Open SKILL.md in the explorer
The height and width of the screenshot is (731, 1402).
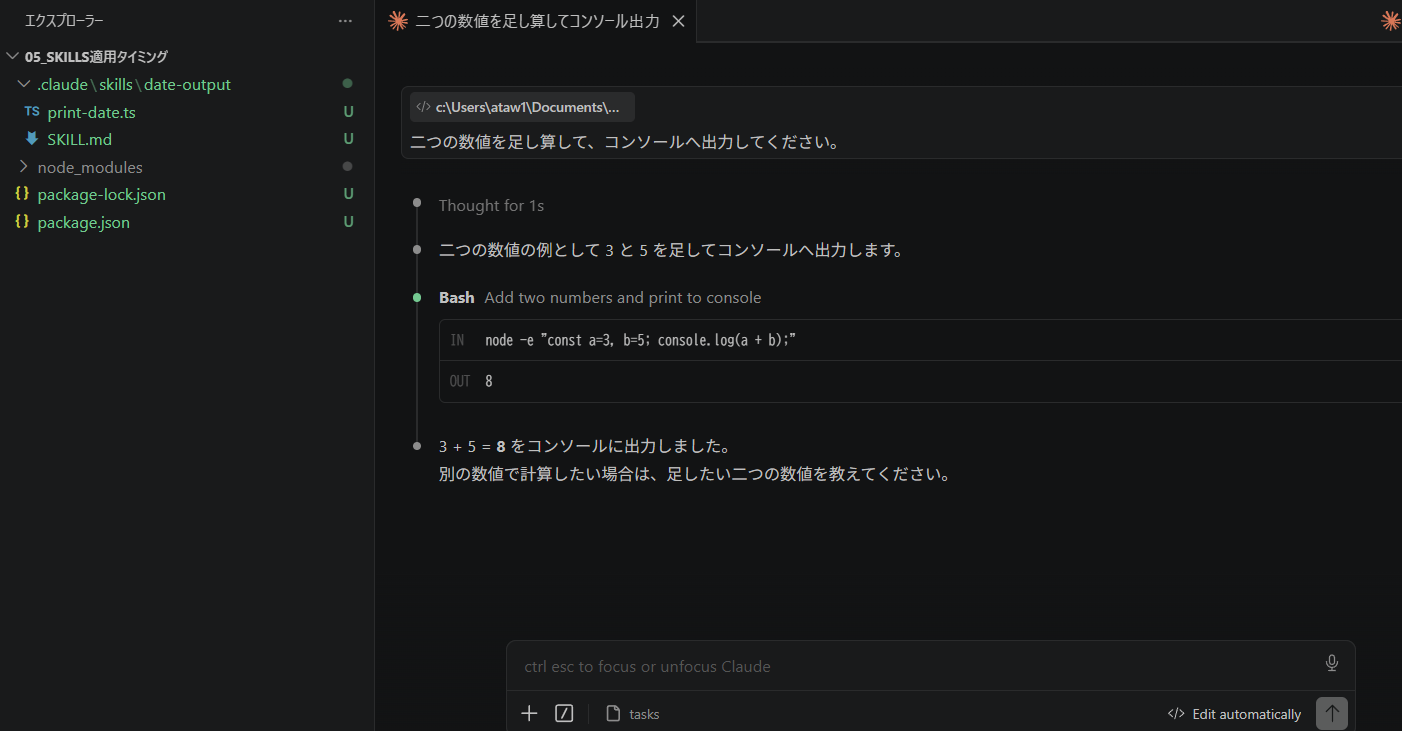pyautogui.click(x=79, y=140)
